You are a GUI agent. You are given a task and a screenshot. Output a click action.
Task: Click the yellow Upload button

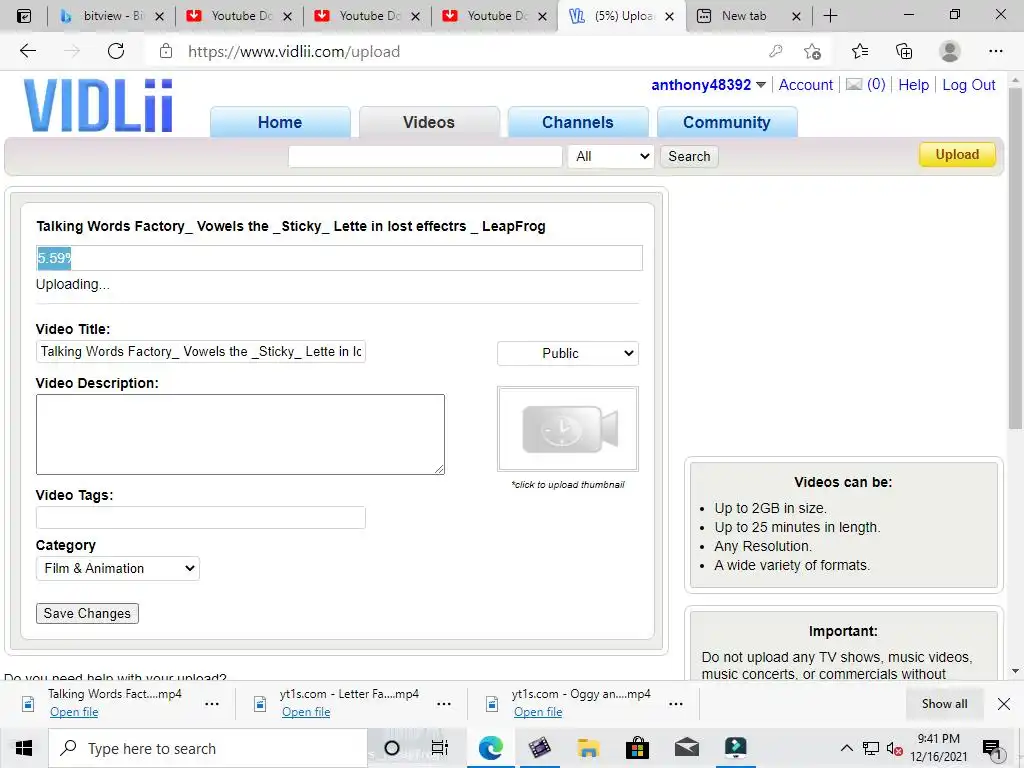(x=957, y=155)
